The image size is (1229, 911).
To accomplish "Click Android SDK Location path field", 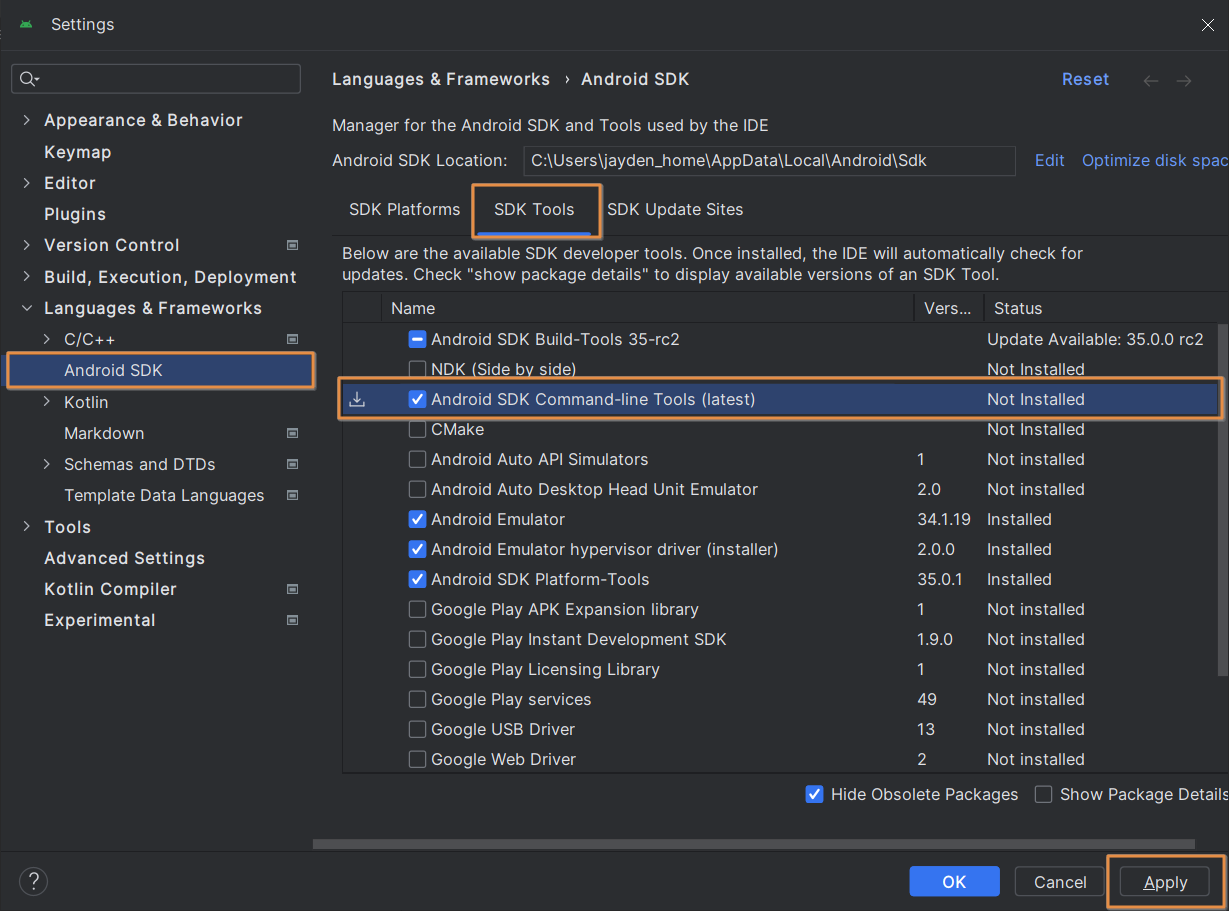I will click(x=769, y=160).
